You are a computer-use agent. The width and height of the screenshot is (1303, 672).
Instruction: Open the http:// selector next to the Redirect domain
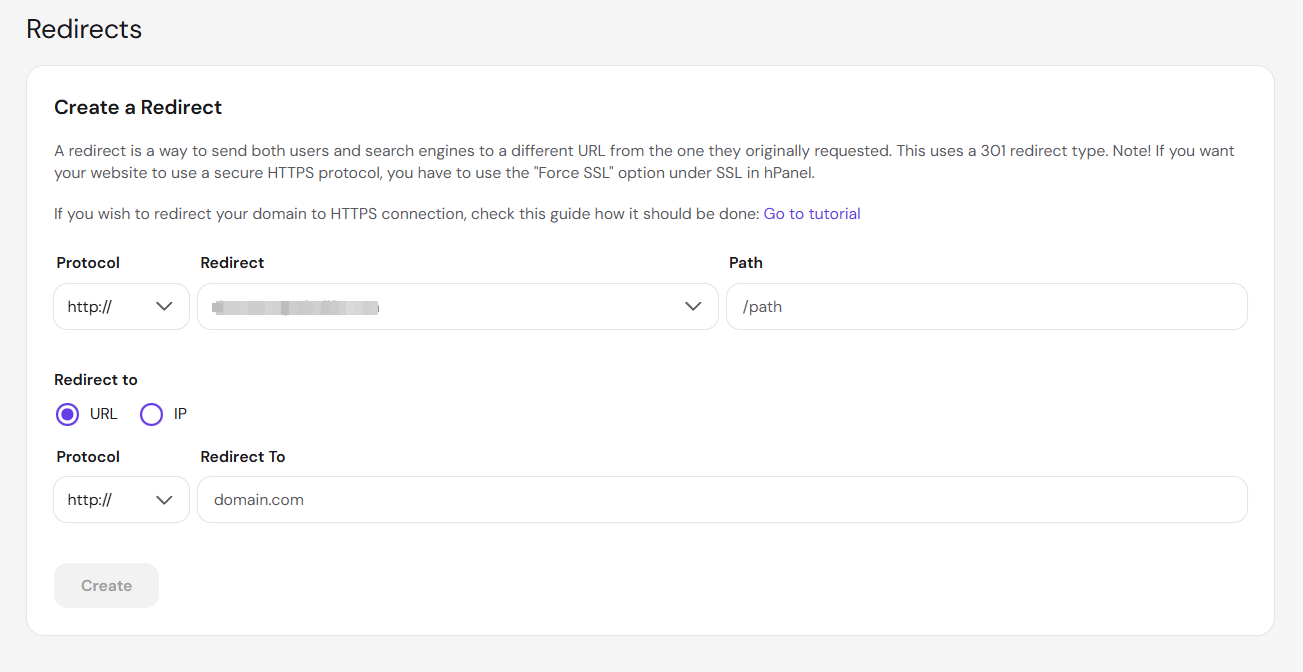tap(121, 307)
